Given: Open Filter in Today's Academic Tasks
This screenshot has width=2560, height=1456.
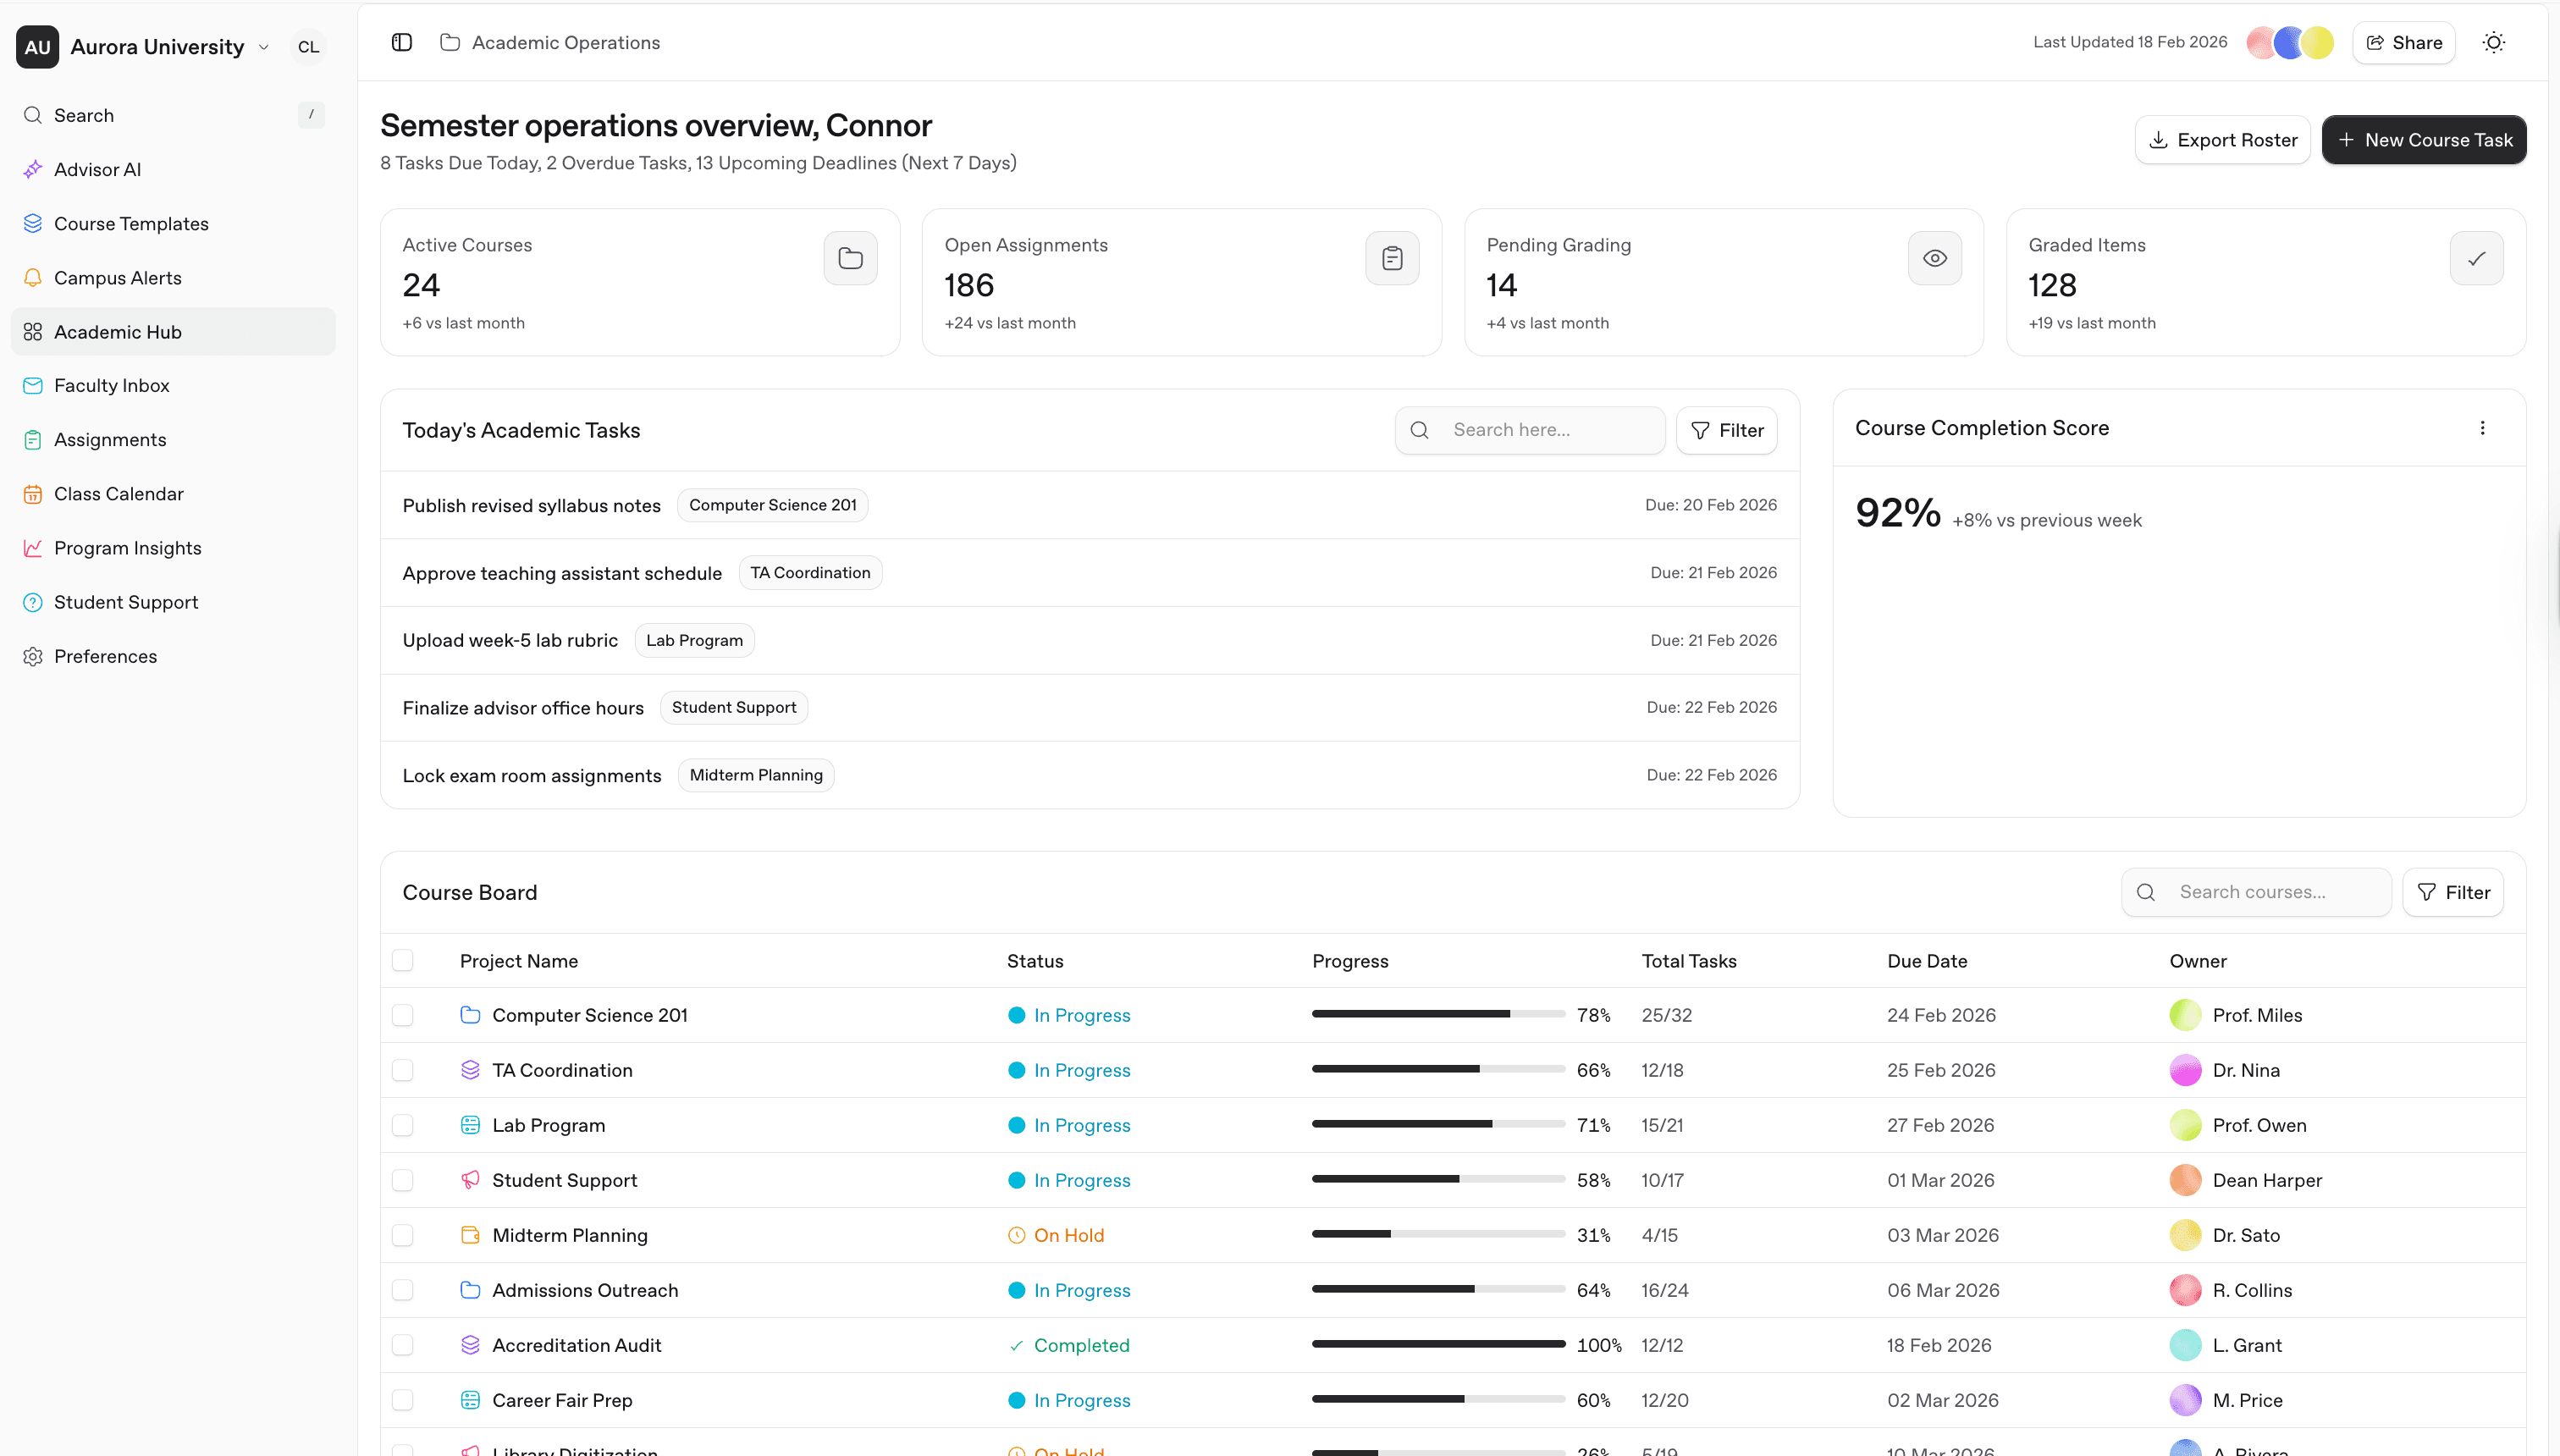Looking at the screenshot, I should (1726, 430).
